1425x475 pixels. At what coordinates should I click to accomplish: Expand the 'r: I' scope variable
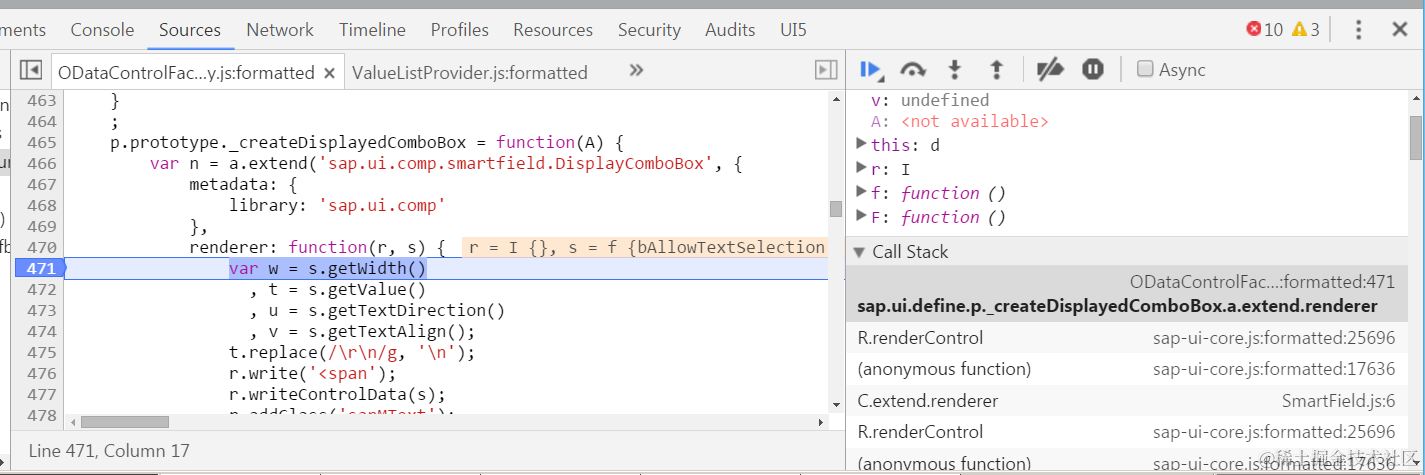862,169
